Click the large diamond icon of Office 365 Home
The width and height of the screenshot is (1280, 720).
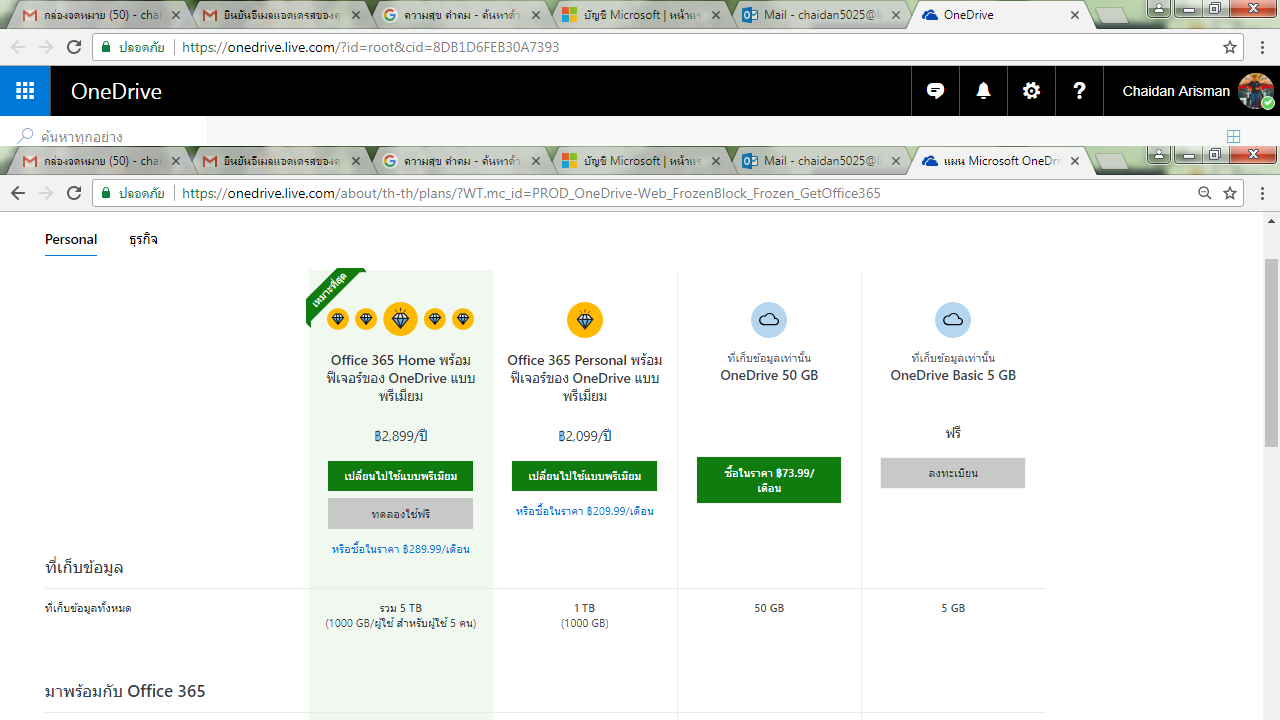pyautogui.click(x=400, y=319)
